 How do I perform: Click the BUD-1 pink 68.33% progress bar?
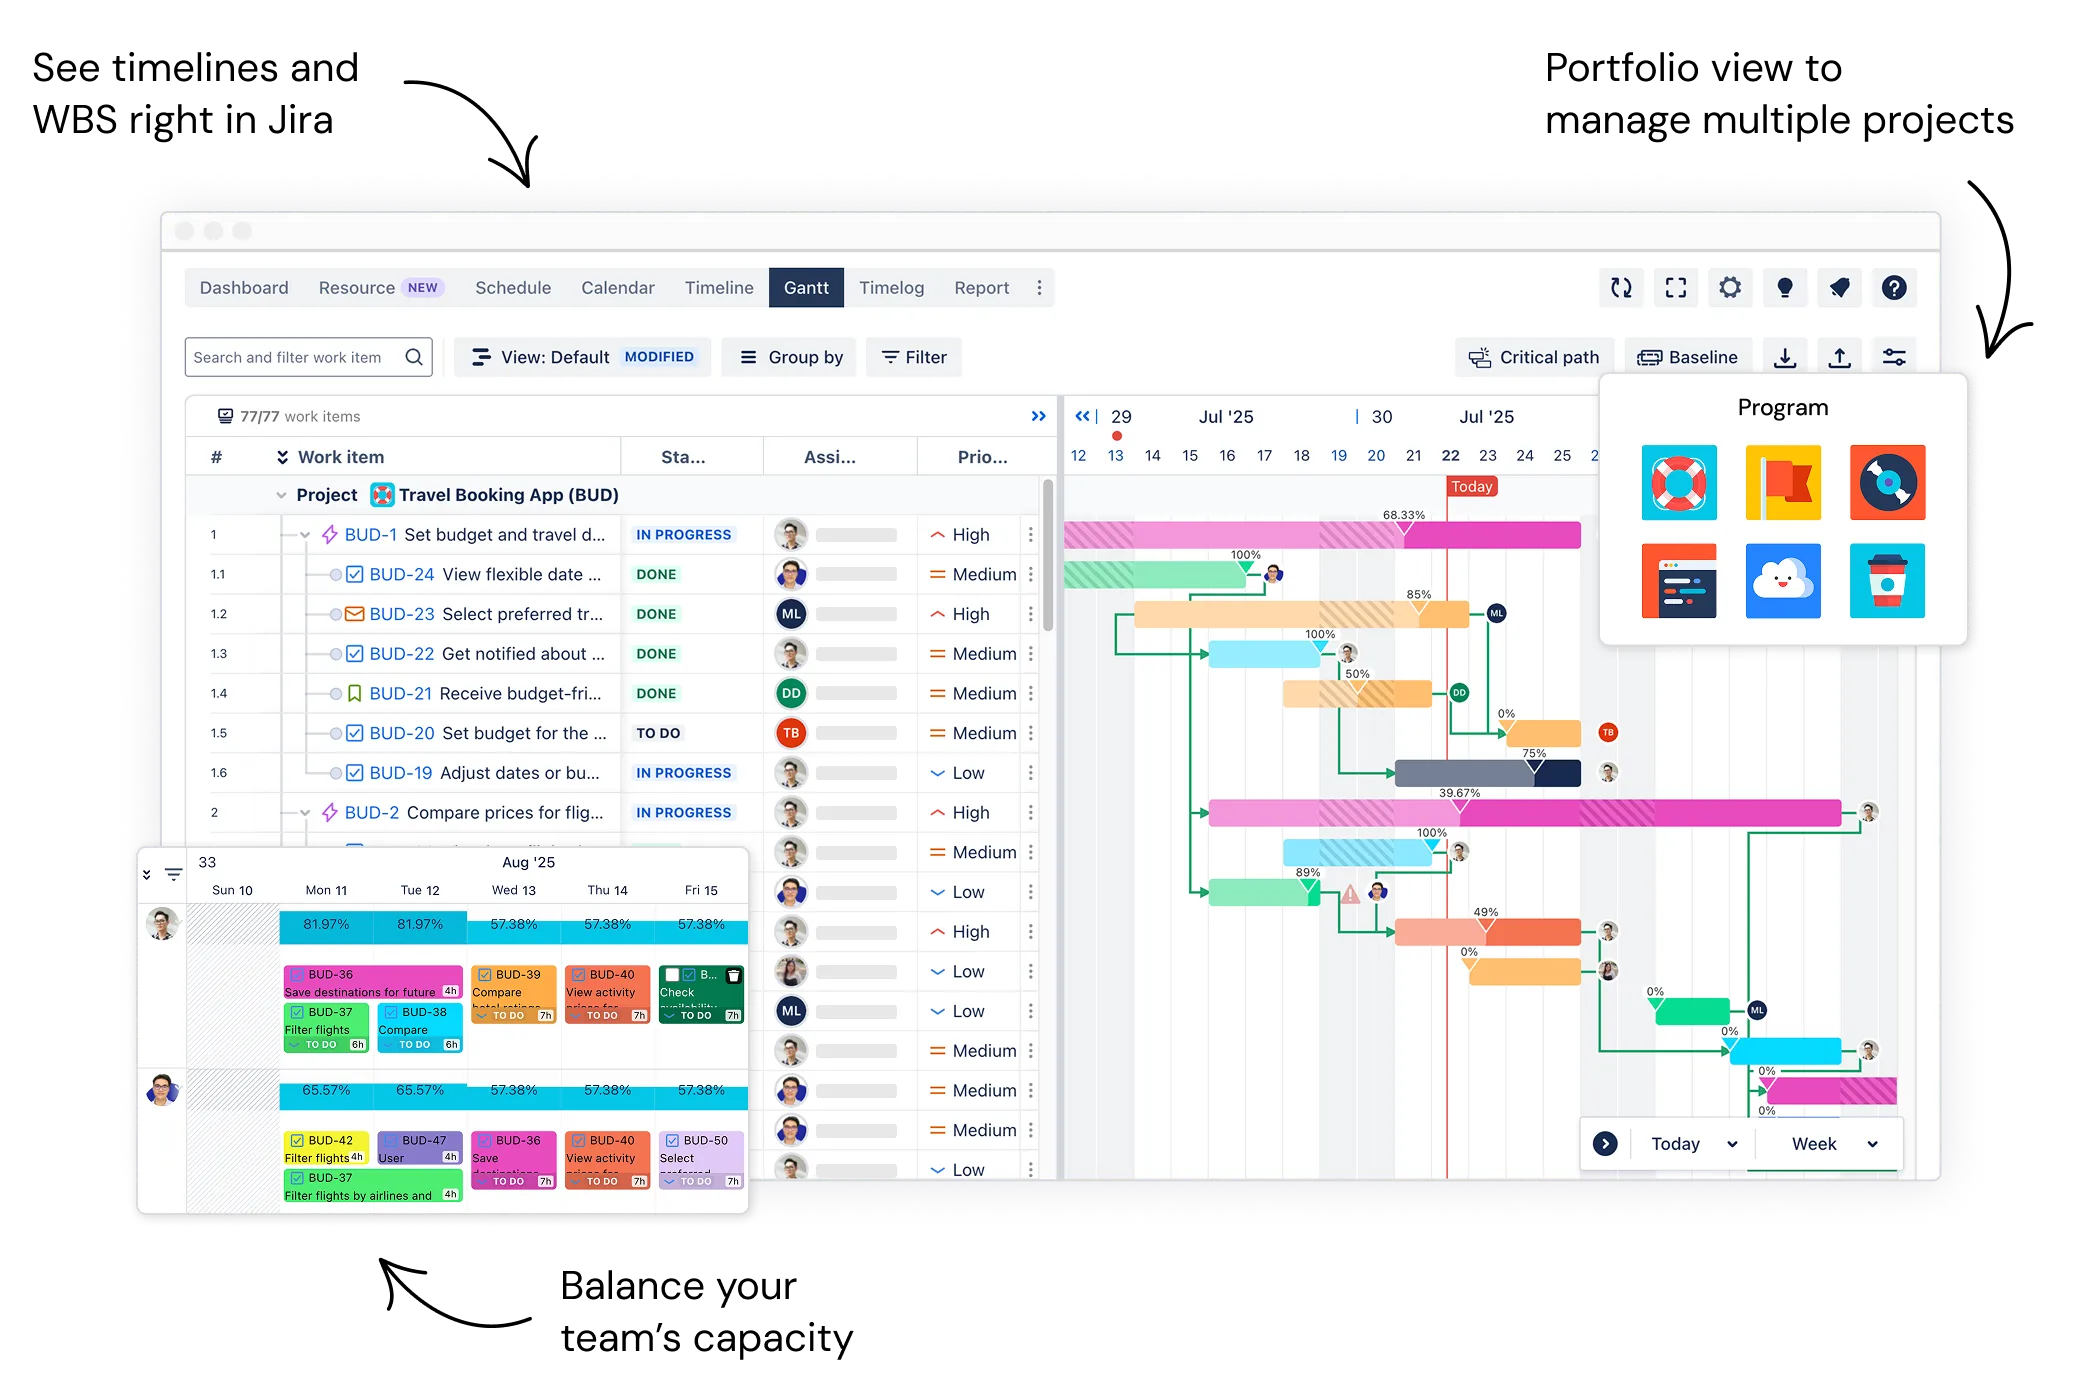[1322, 535]
